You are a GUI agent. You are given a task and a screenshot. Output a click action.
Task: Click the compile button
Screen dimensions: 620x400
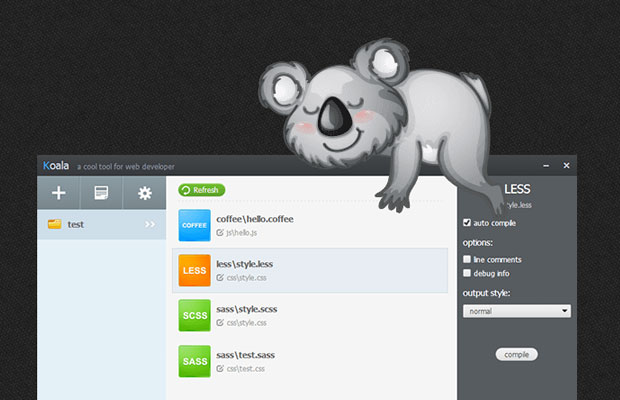(516, 354)
